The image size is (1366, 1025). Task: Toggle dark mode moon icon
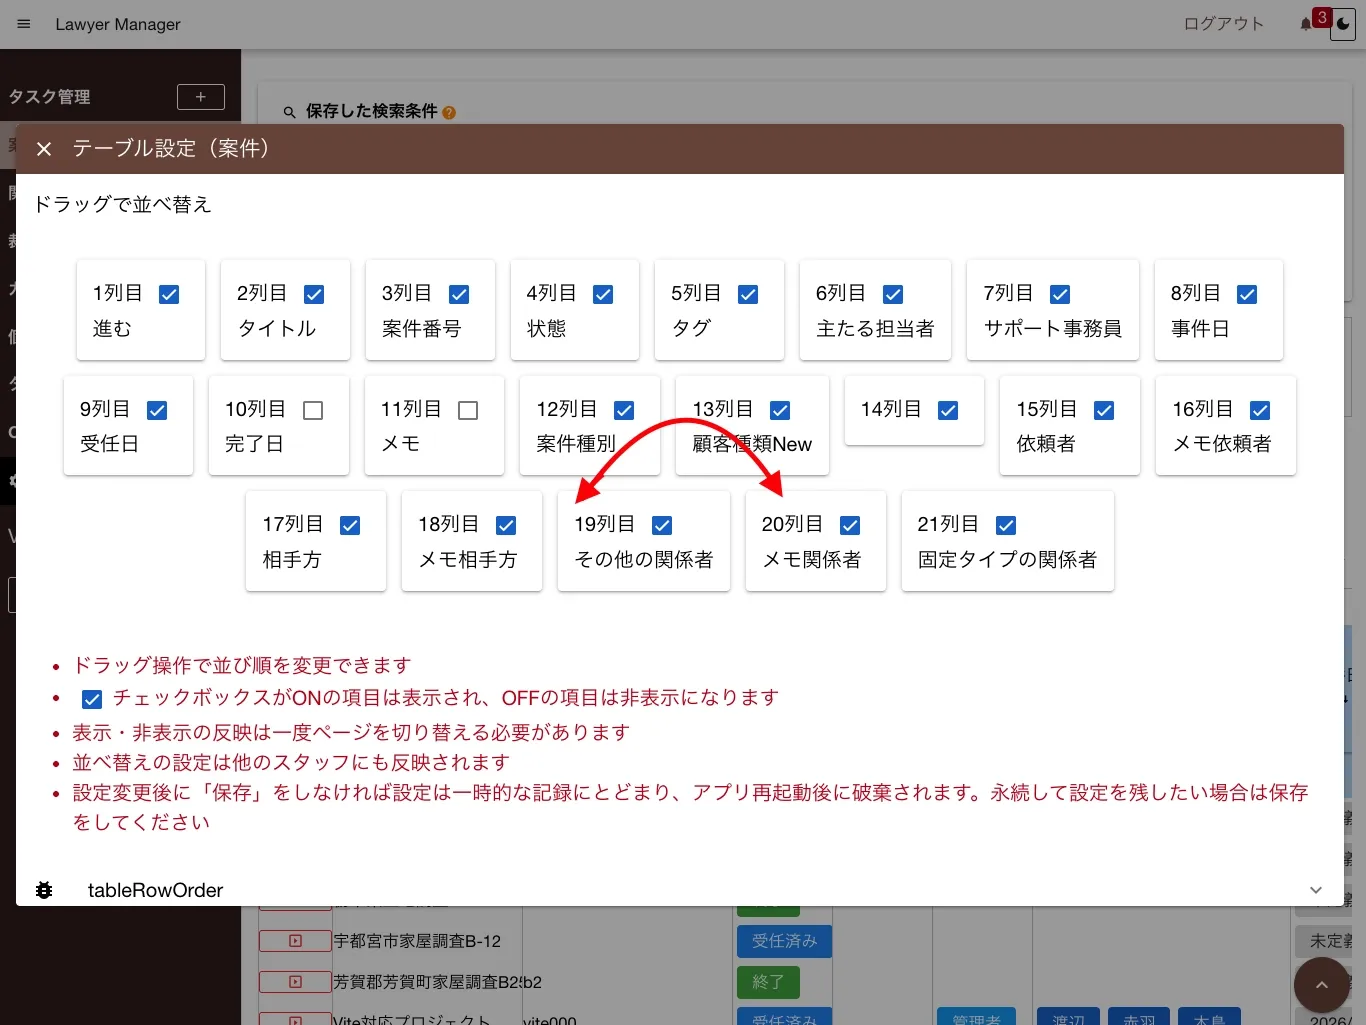tap(1343, 25)
